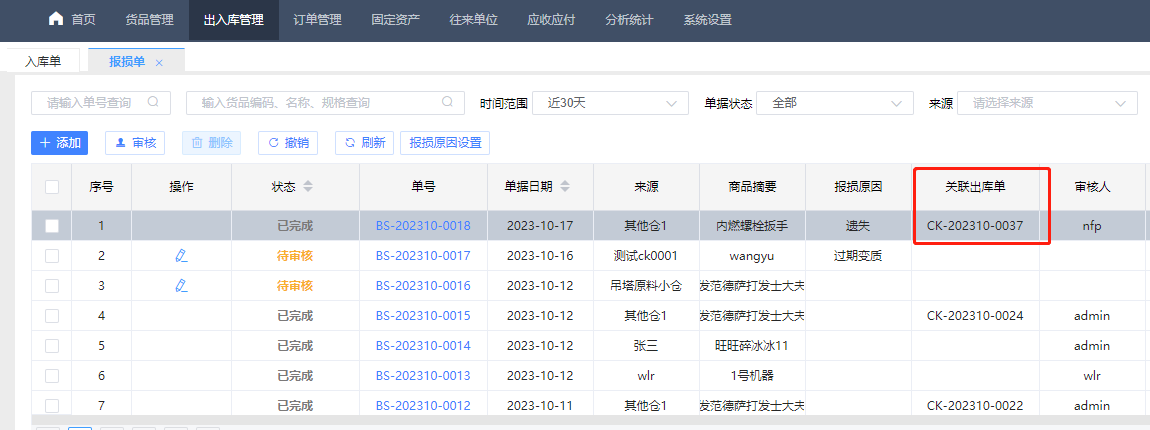The width and height of the screenshot is (1150, 430).
Task: Open 货品管理 menu
Action: pyautogui.click(x=150, y=20)
